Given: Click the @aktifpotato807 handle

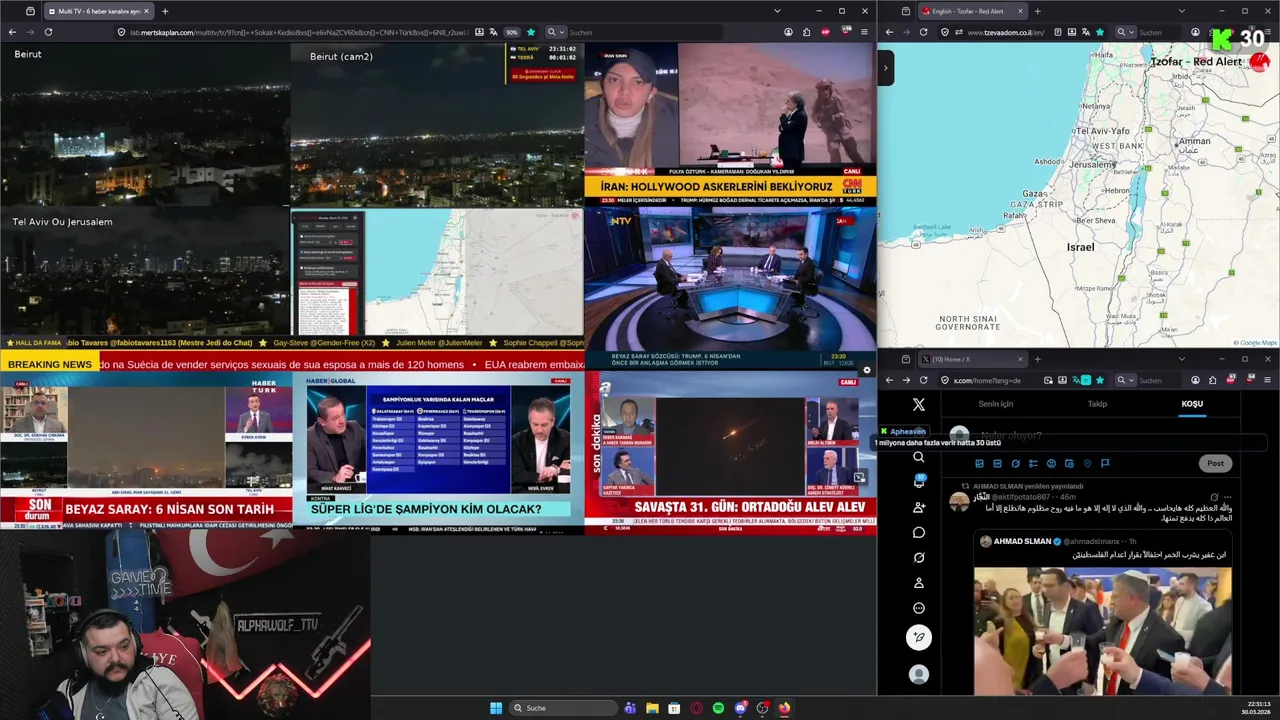Looking at the screenshot, I should pos(1023,497).
